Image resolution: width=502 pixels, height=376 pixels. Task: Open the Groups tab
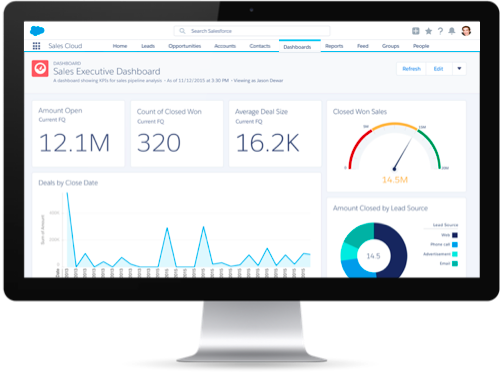click(x=391, y=46)
